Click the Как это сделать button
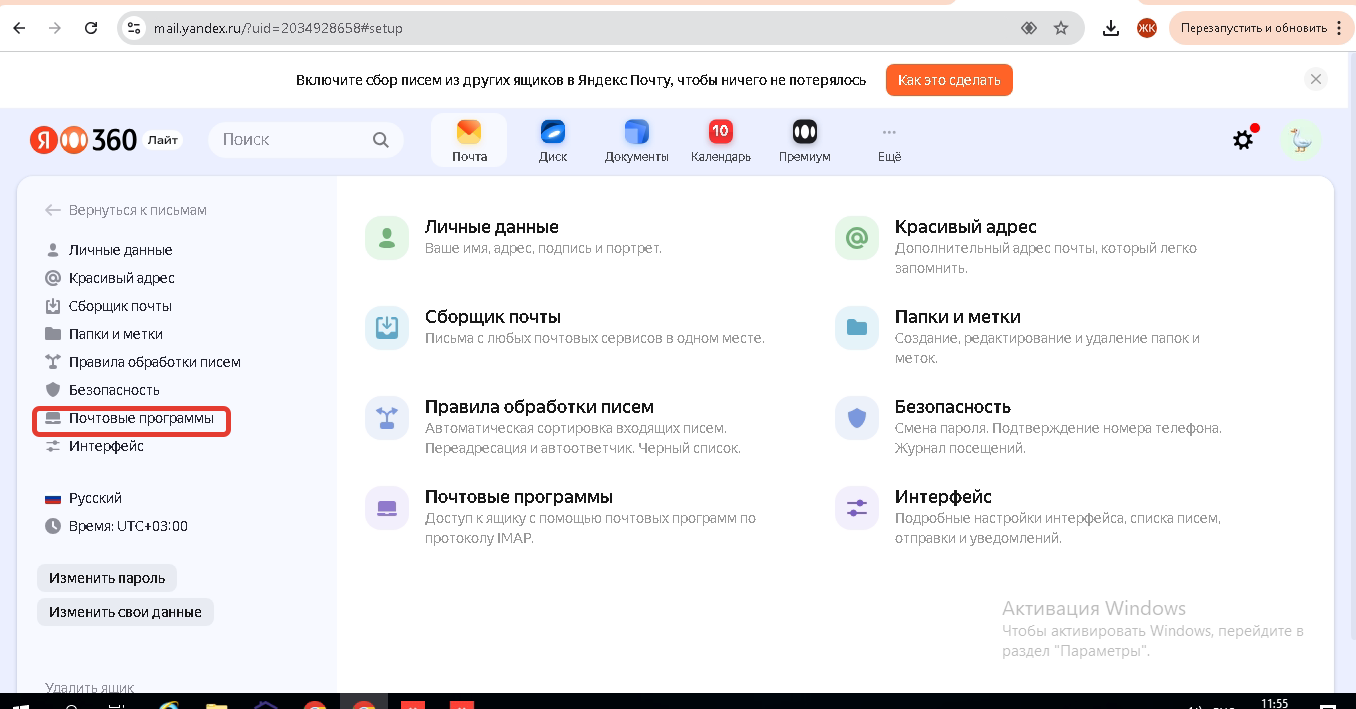This screenshot has width=1356, height=709. pyautogui.click(x=949, y=80)
